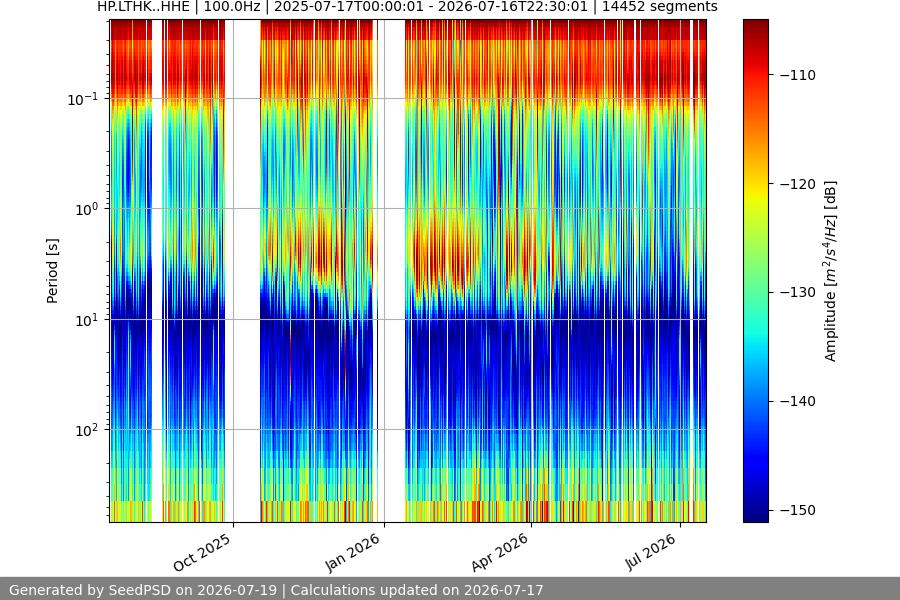Click the dark blue bottom of the colorbar
900x600 pixels.
[x=755, y=515]
